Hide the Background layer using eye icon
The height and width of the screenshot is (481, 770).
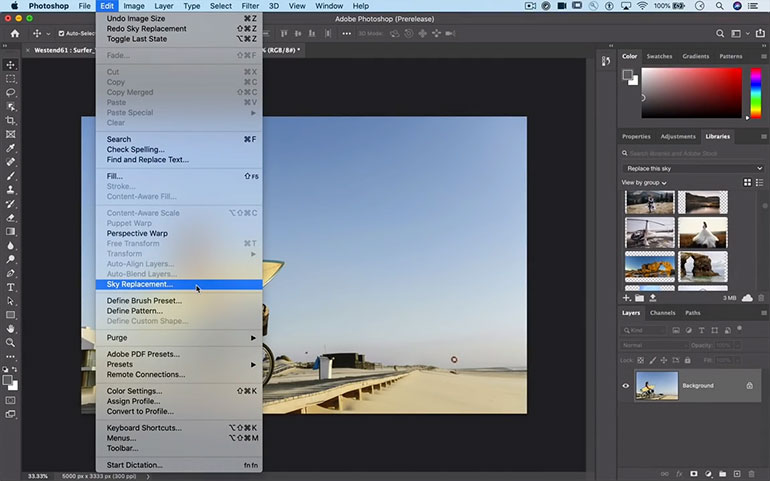tap(626, 385)
